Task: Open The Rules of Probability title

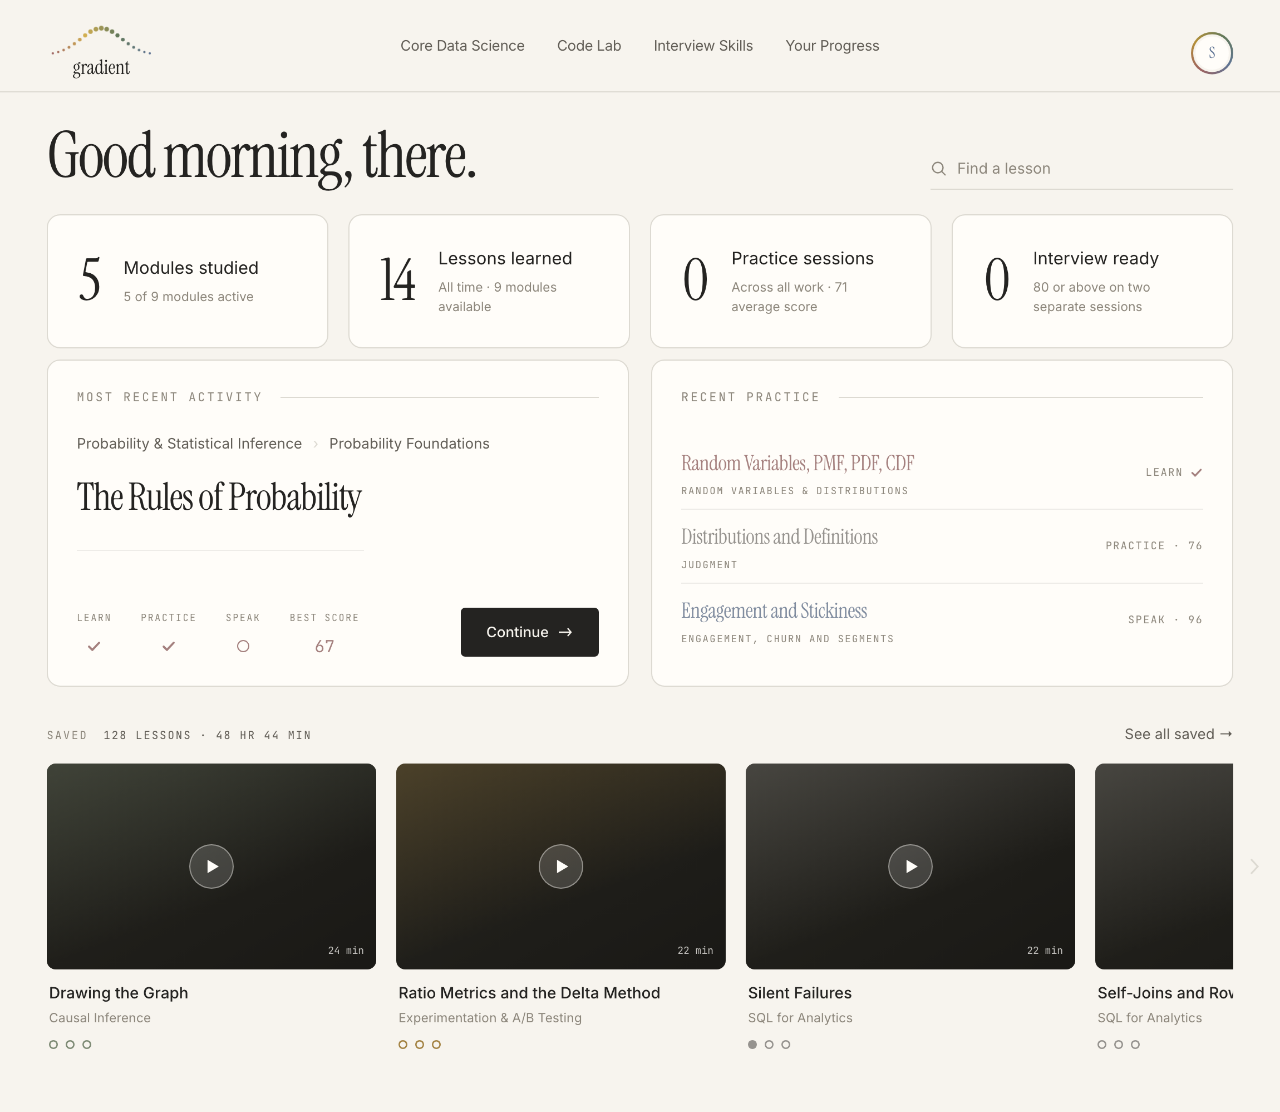Action: pos(219,497)
